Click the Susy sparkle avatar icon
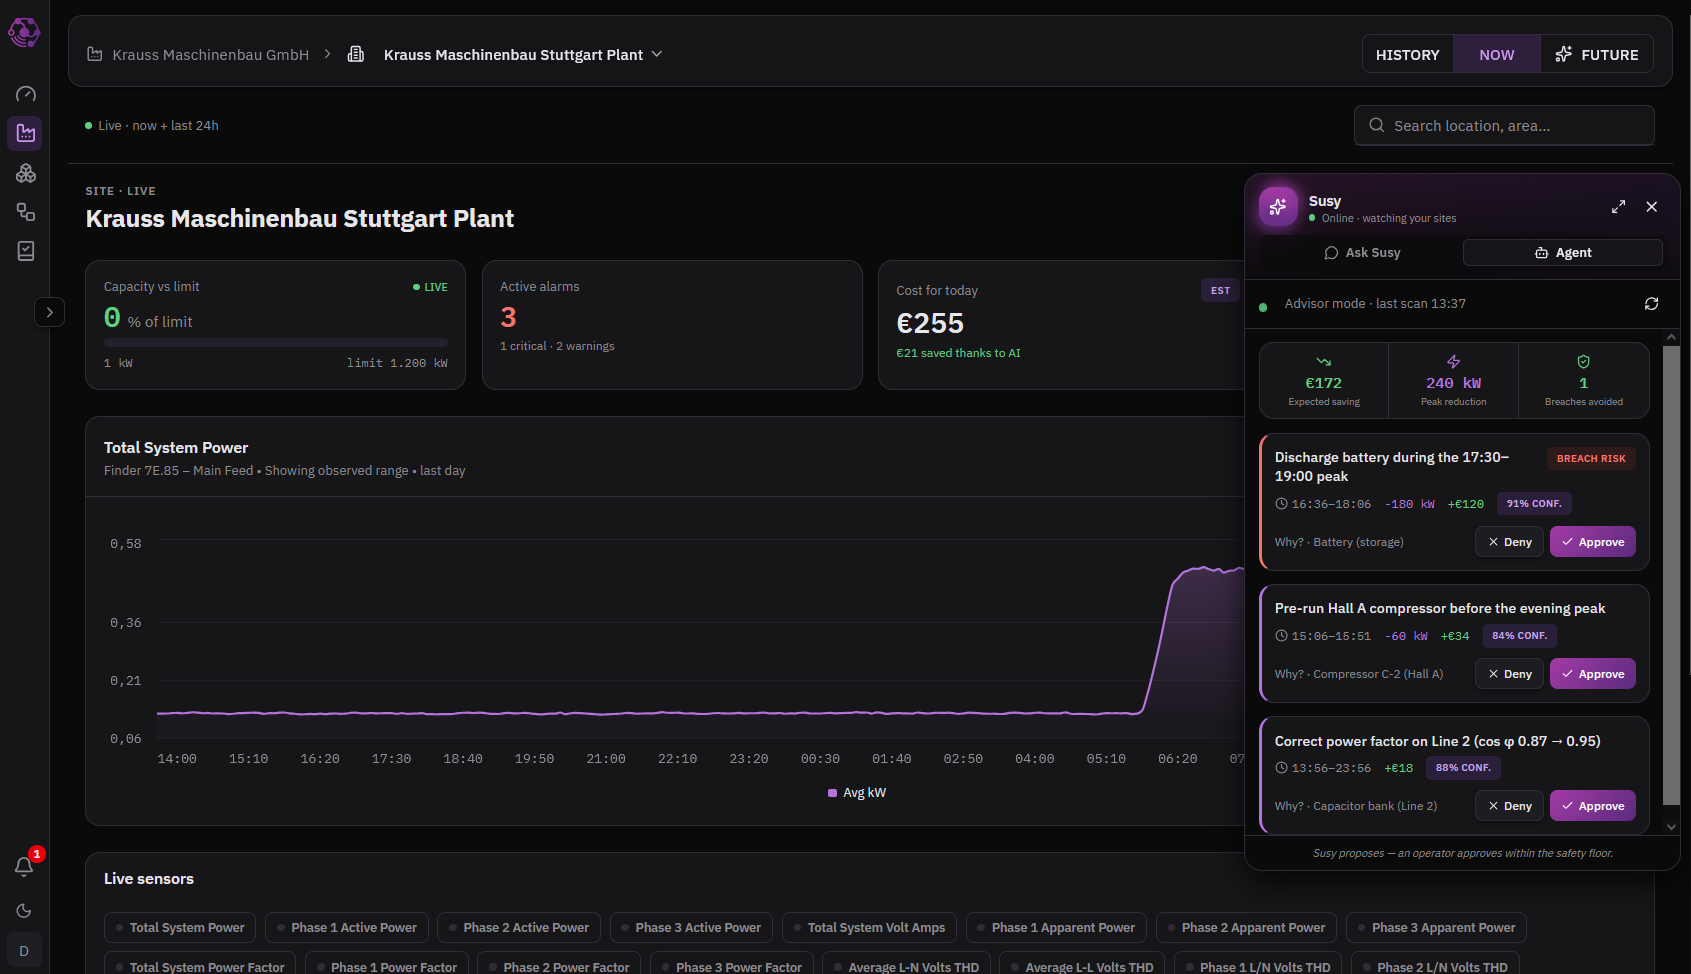Image resolution: width=1691 pixels, height=974 pixels. pos(1278,207)
